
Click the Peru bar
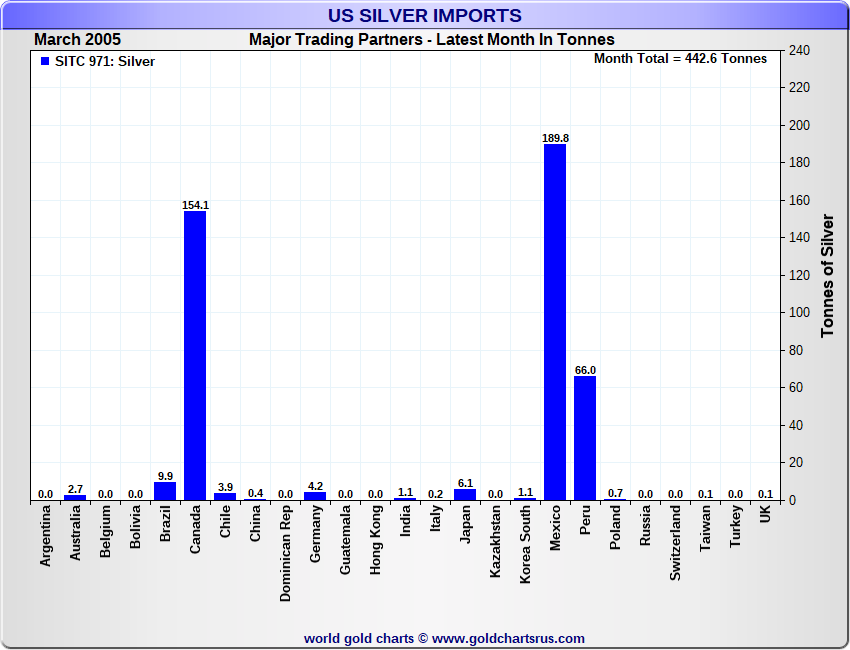click(585, 437)
